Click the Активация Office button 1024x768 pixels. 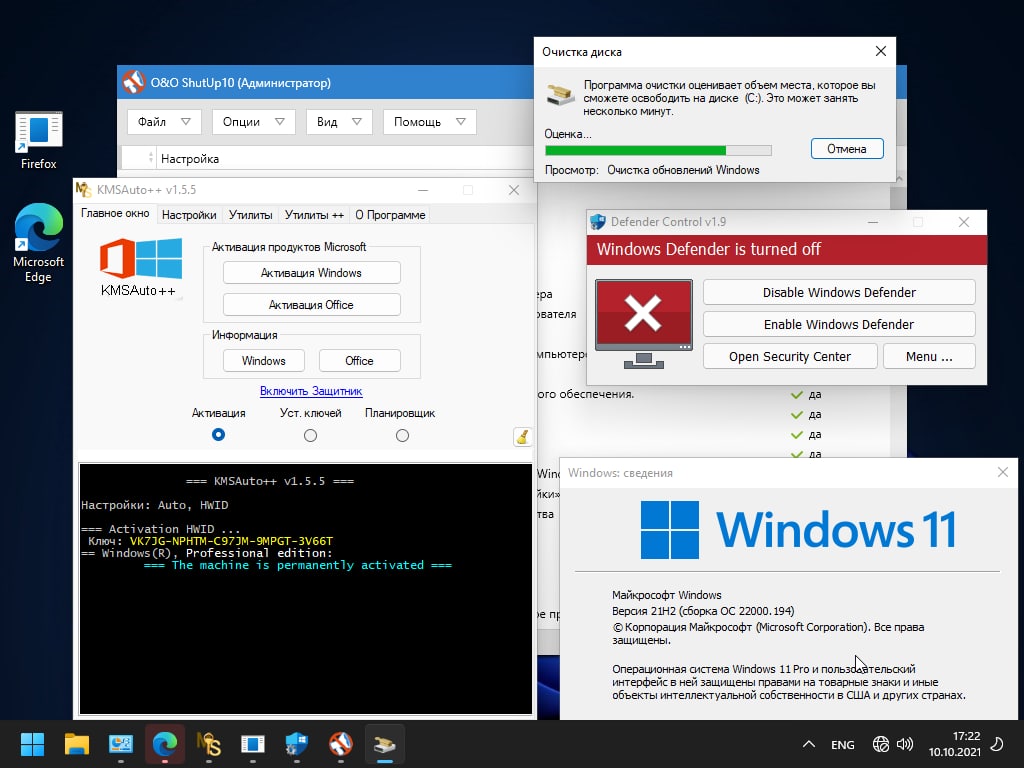click(x=312, y=305)
